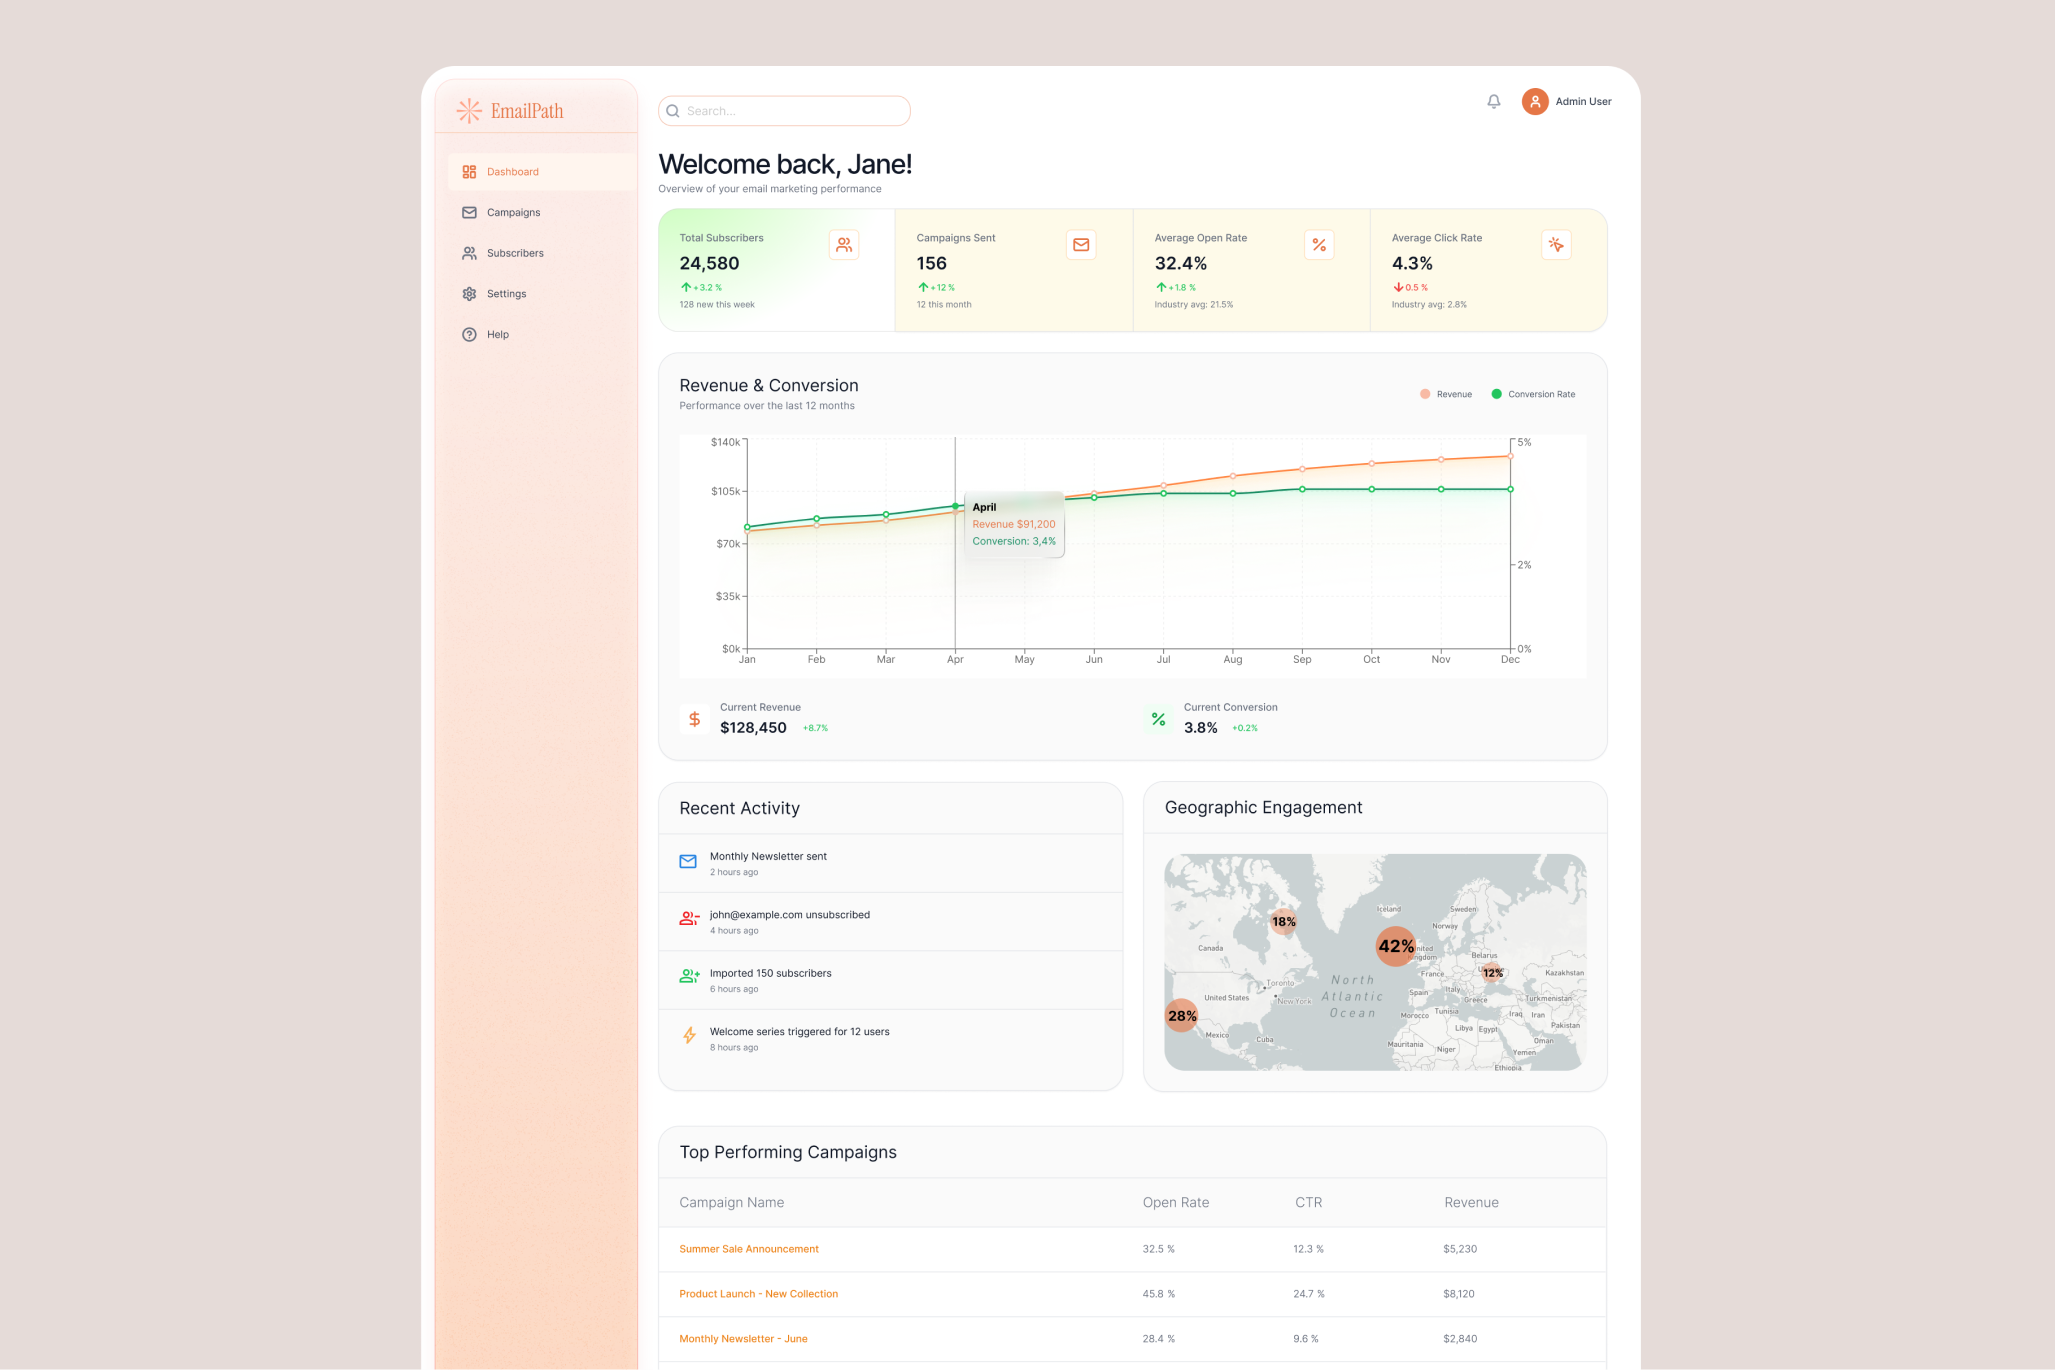
Task: Open notifications with the bell icon
Action: 1494,101
